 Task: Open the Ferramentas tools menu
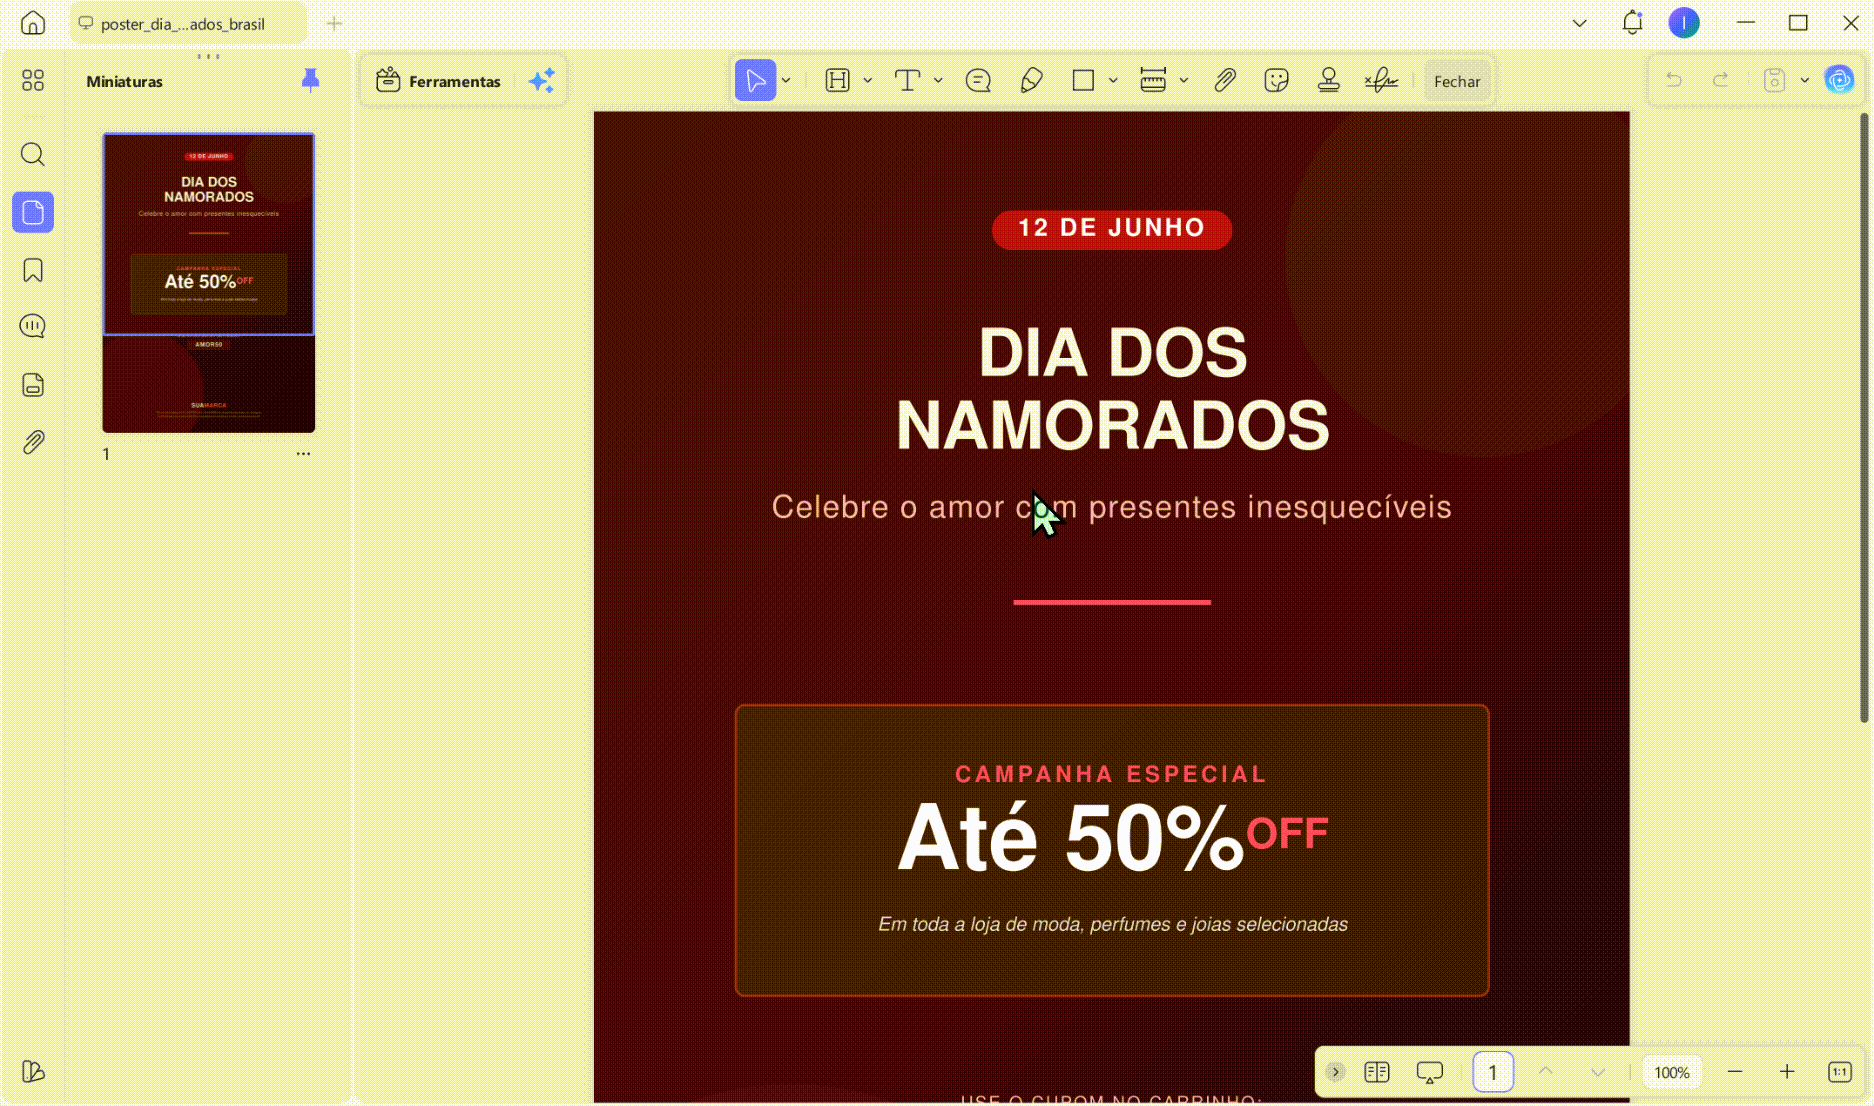(438, 81)
